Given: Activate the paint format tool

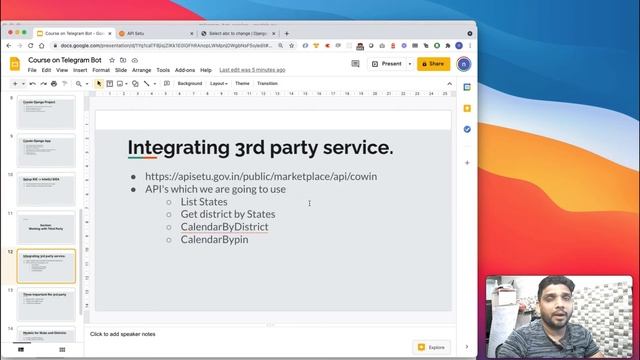Looking at the screenshot, I should click(64, 84).
